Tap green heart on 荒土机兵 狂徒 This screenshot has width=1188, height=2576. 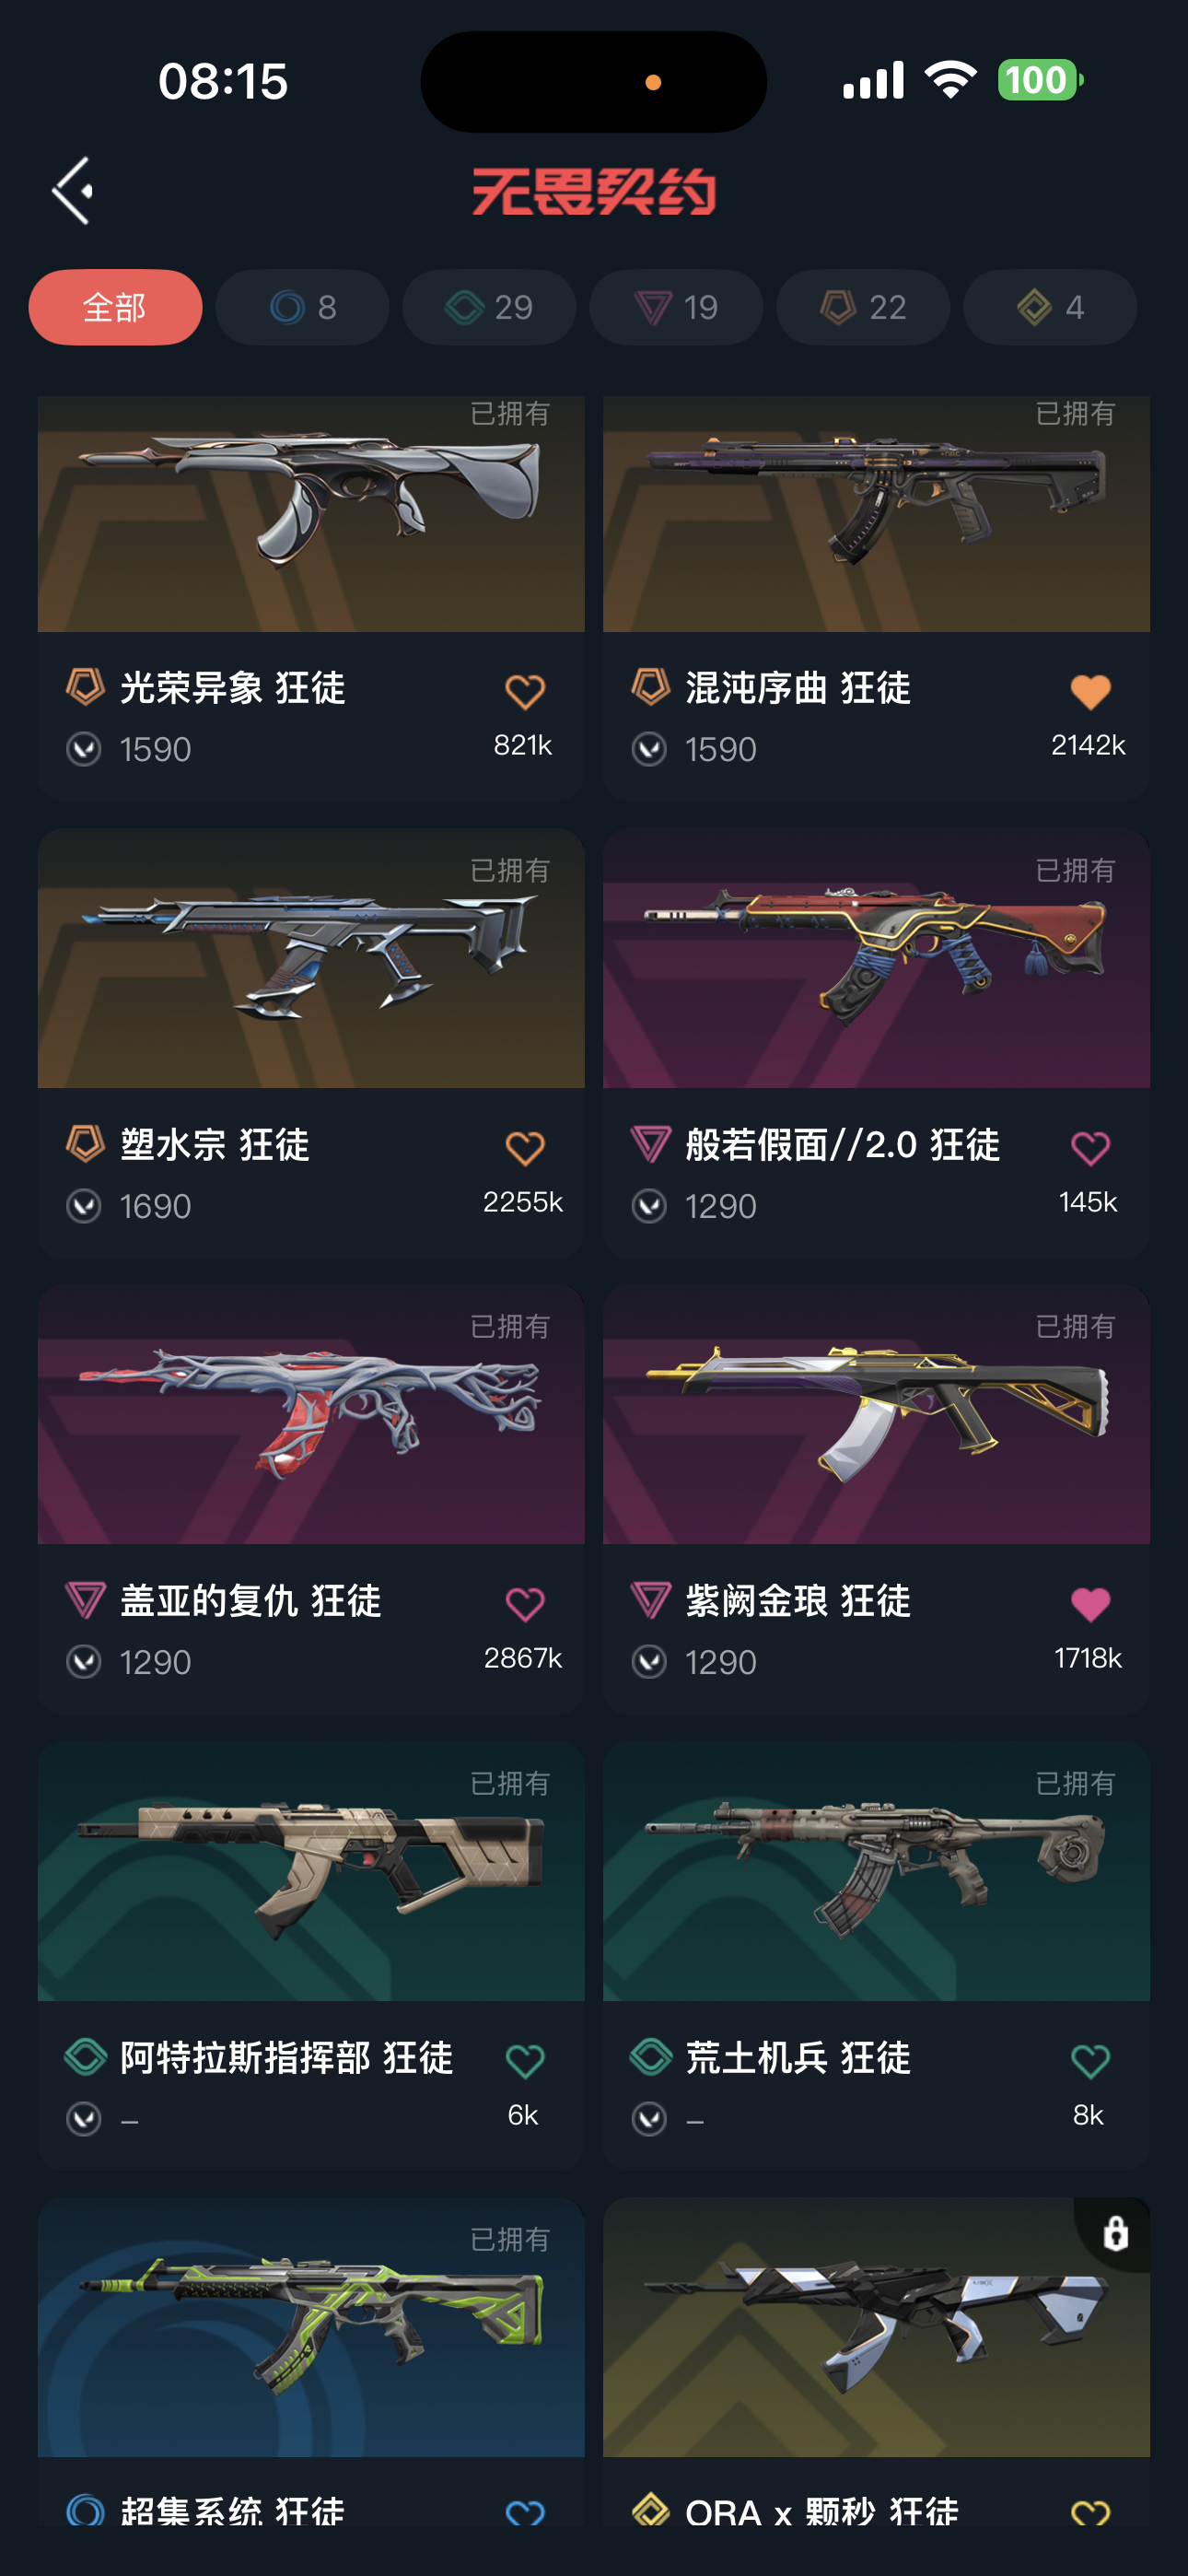click(1090, 2060)
